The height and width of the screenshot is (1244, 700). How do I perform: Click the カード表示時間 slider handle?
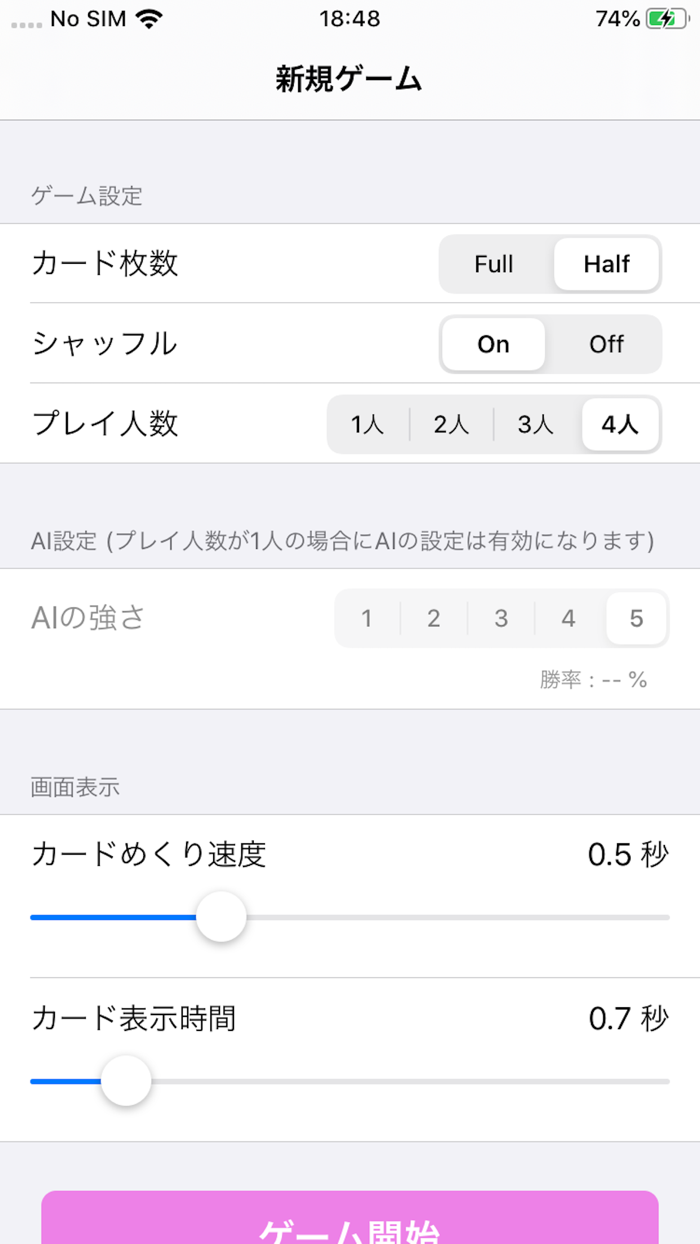coord(126,1080)
